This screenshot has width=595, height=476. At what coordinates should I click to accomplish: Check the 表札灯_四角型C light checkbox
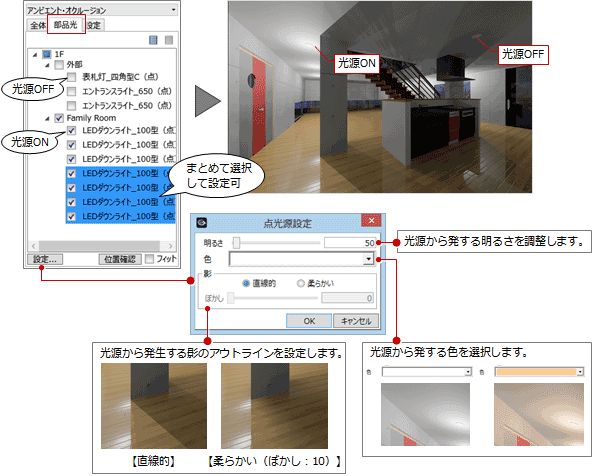click(71, 77)
